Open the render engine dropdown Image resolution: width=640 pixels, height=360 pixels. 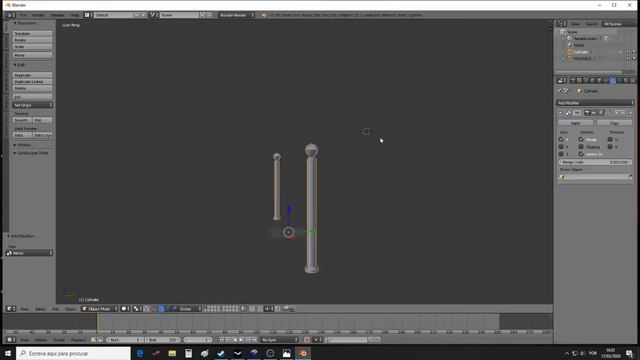click(236, 15)
